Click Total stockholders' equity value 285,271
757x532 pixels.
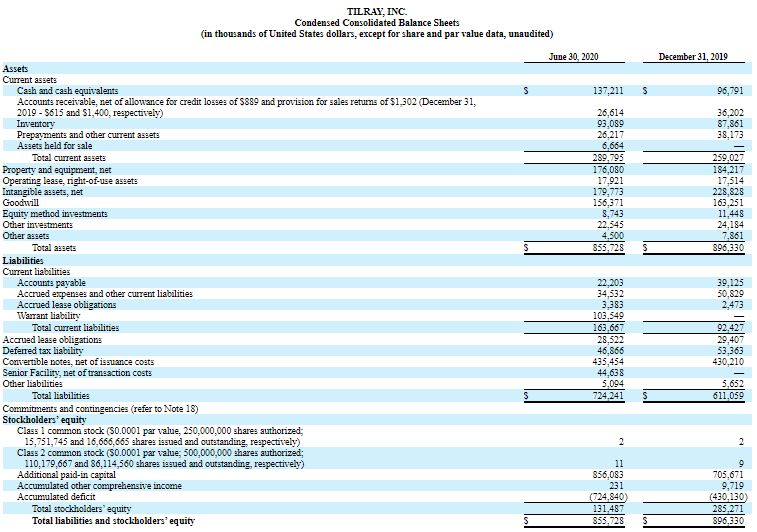[728, 509]
